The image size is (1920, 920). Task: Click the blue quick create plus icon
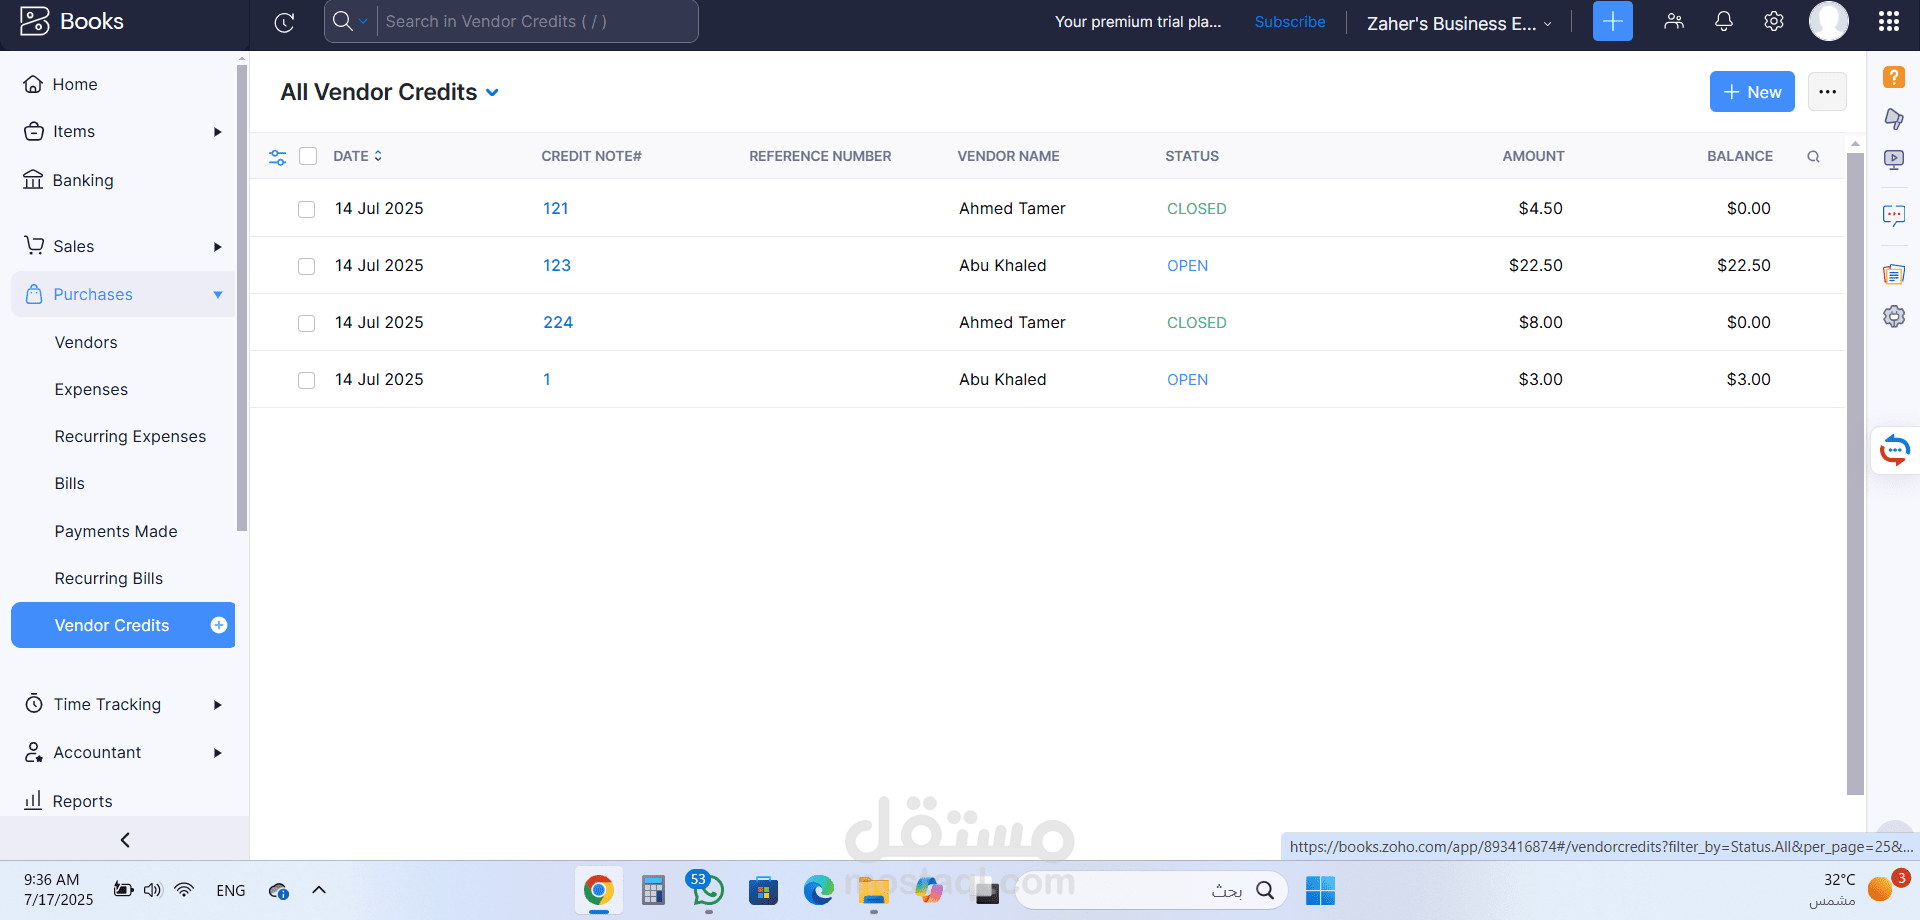1612,21
